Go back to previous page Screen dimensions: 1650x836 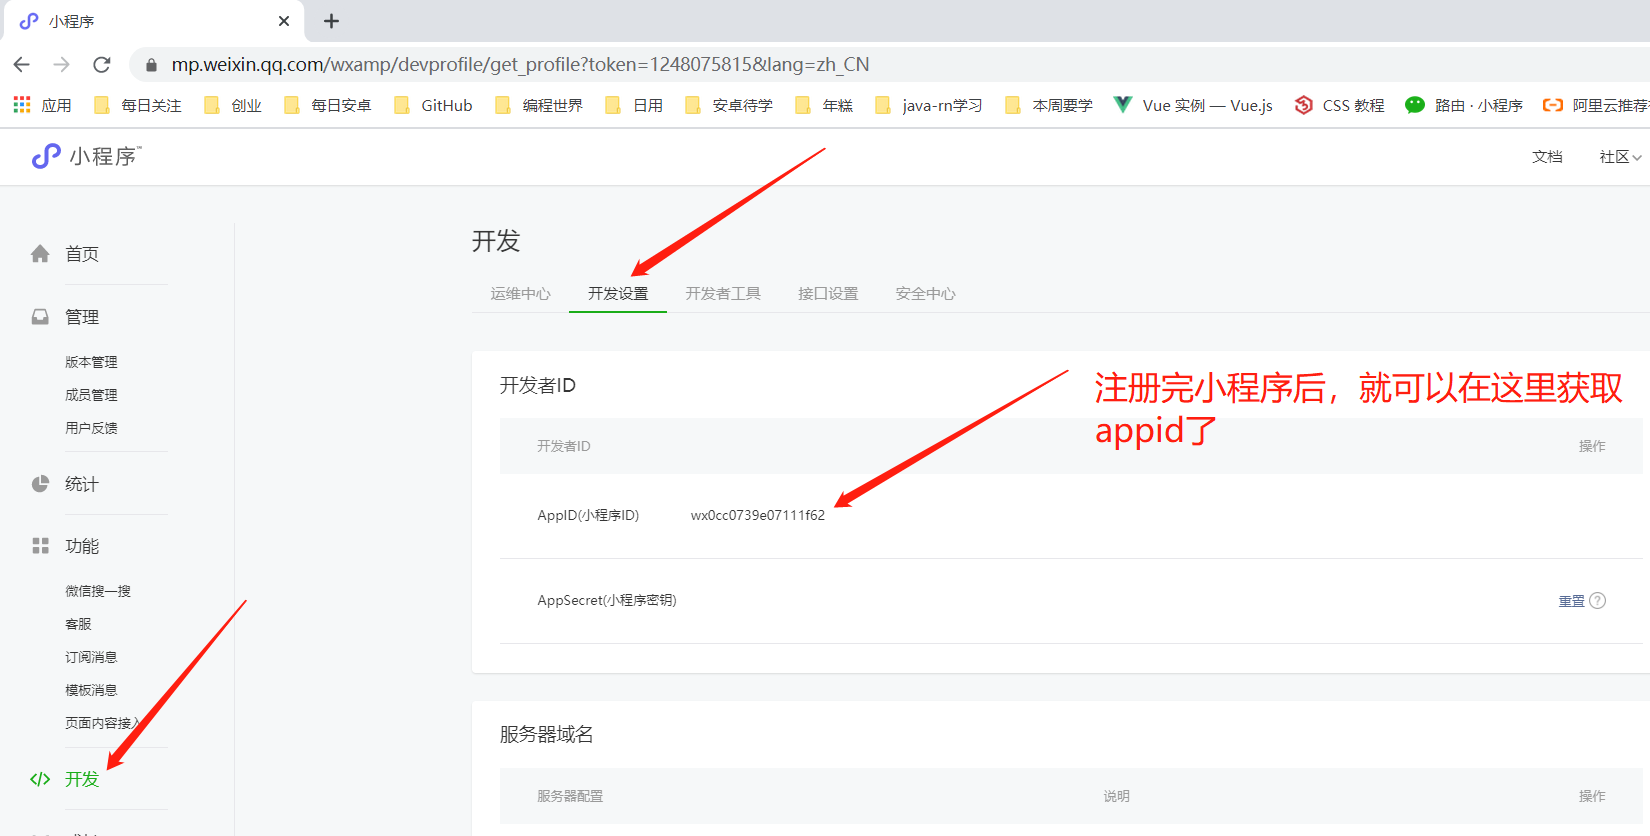tap(22, 65)
